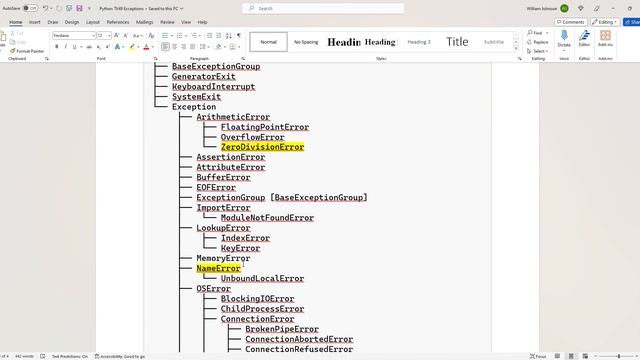Click the Undo icon in title bar
This screenshot has width=640, height=360.
[x=45, y=8]
